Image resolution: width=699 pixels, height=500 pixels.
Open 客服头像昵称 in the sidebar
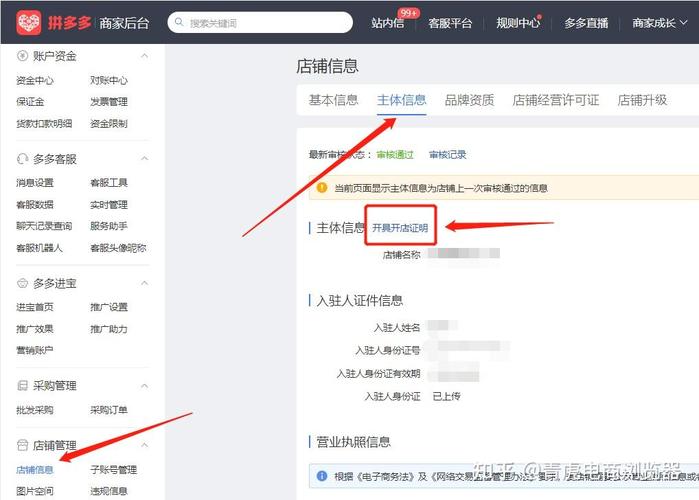(x=118, y=248)
